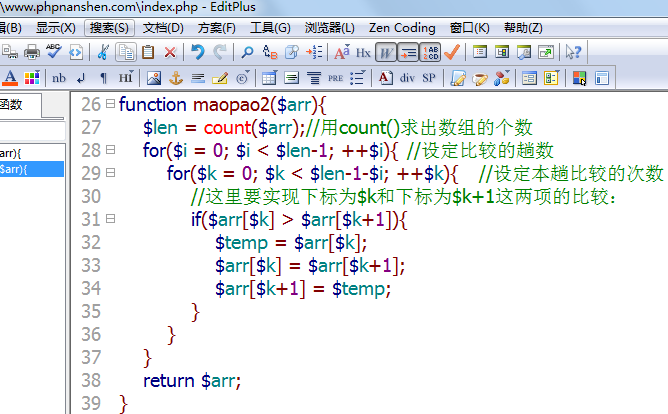Collapse the fold marker on line 31
The width and height of the screenshot is (668, 414).
click(x=110, y=218)
